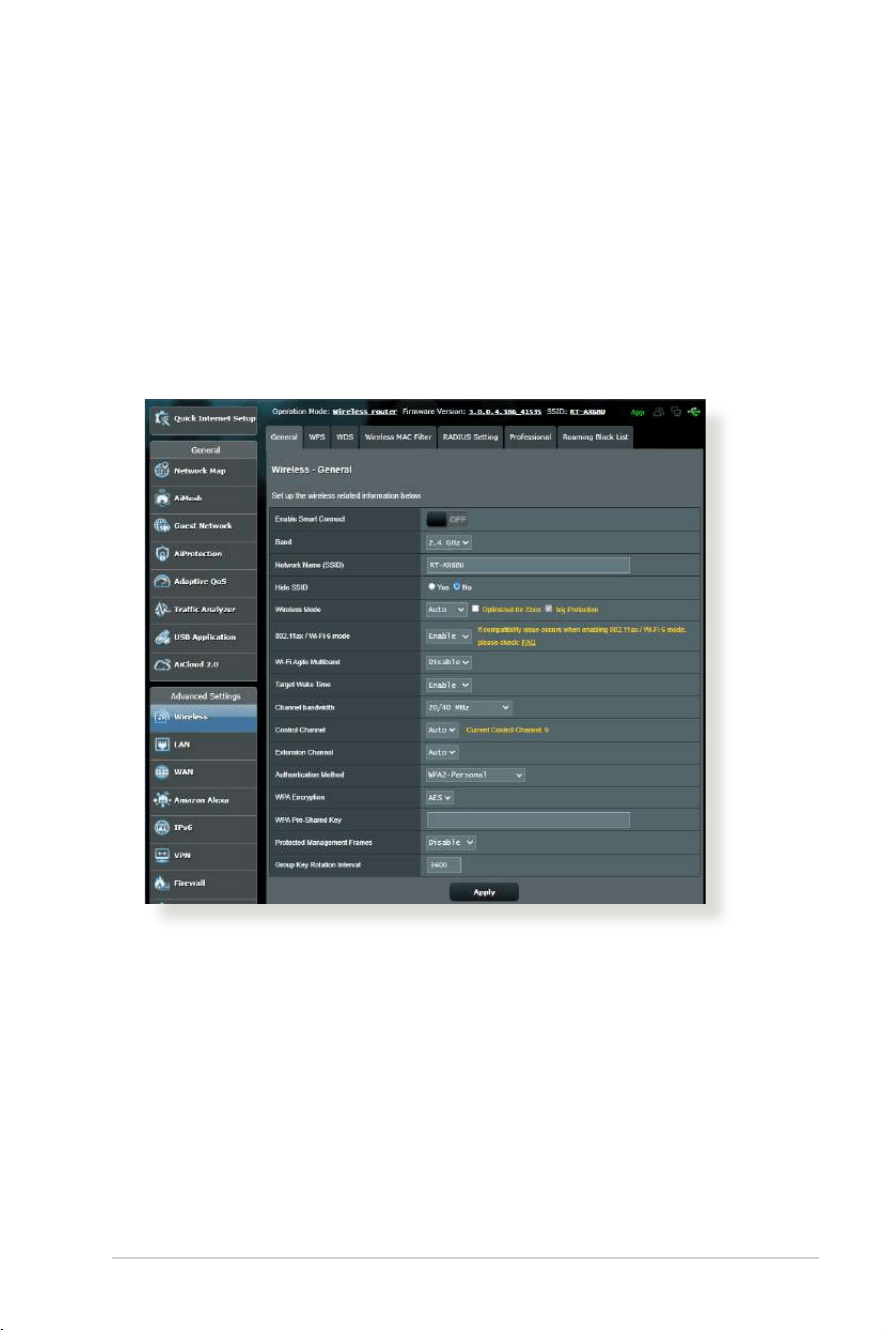This screenshot has height=1330, width=883.
Task: Open the USB Application icon
Action: click(x=163, y=637)
